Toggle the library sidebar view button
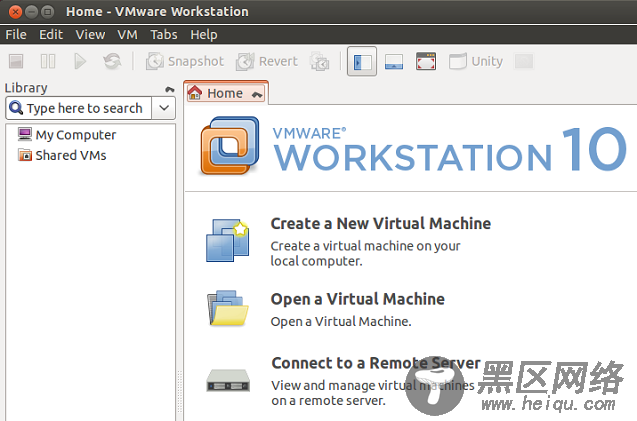The height and width of the screenshot is (421, 637). click(x=362, y=62)
